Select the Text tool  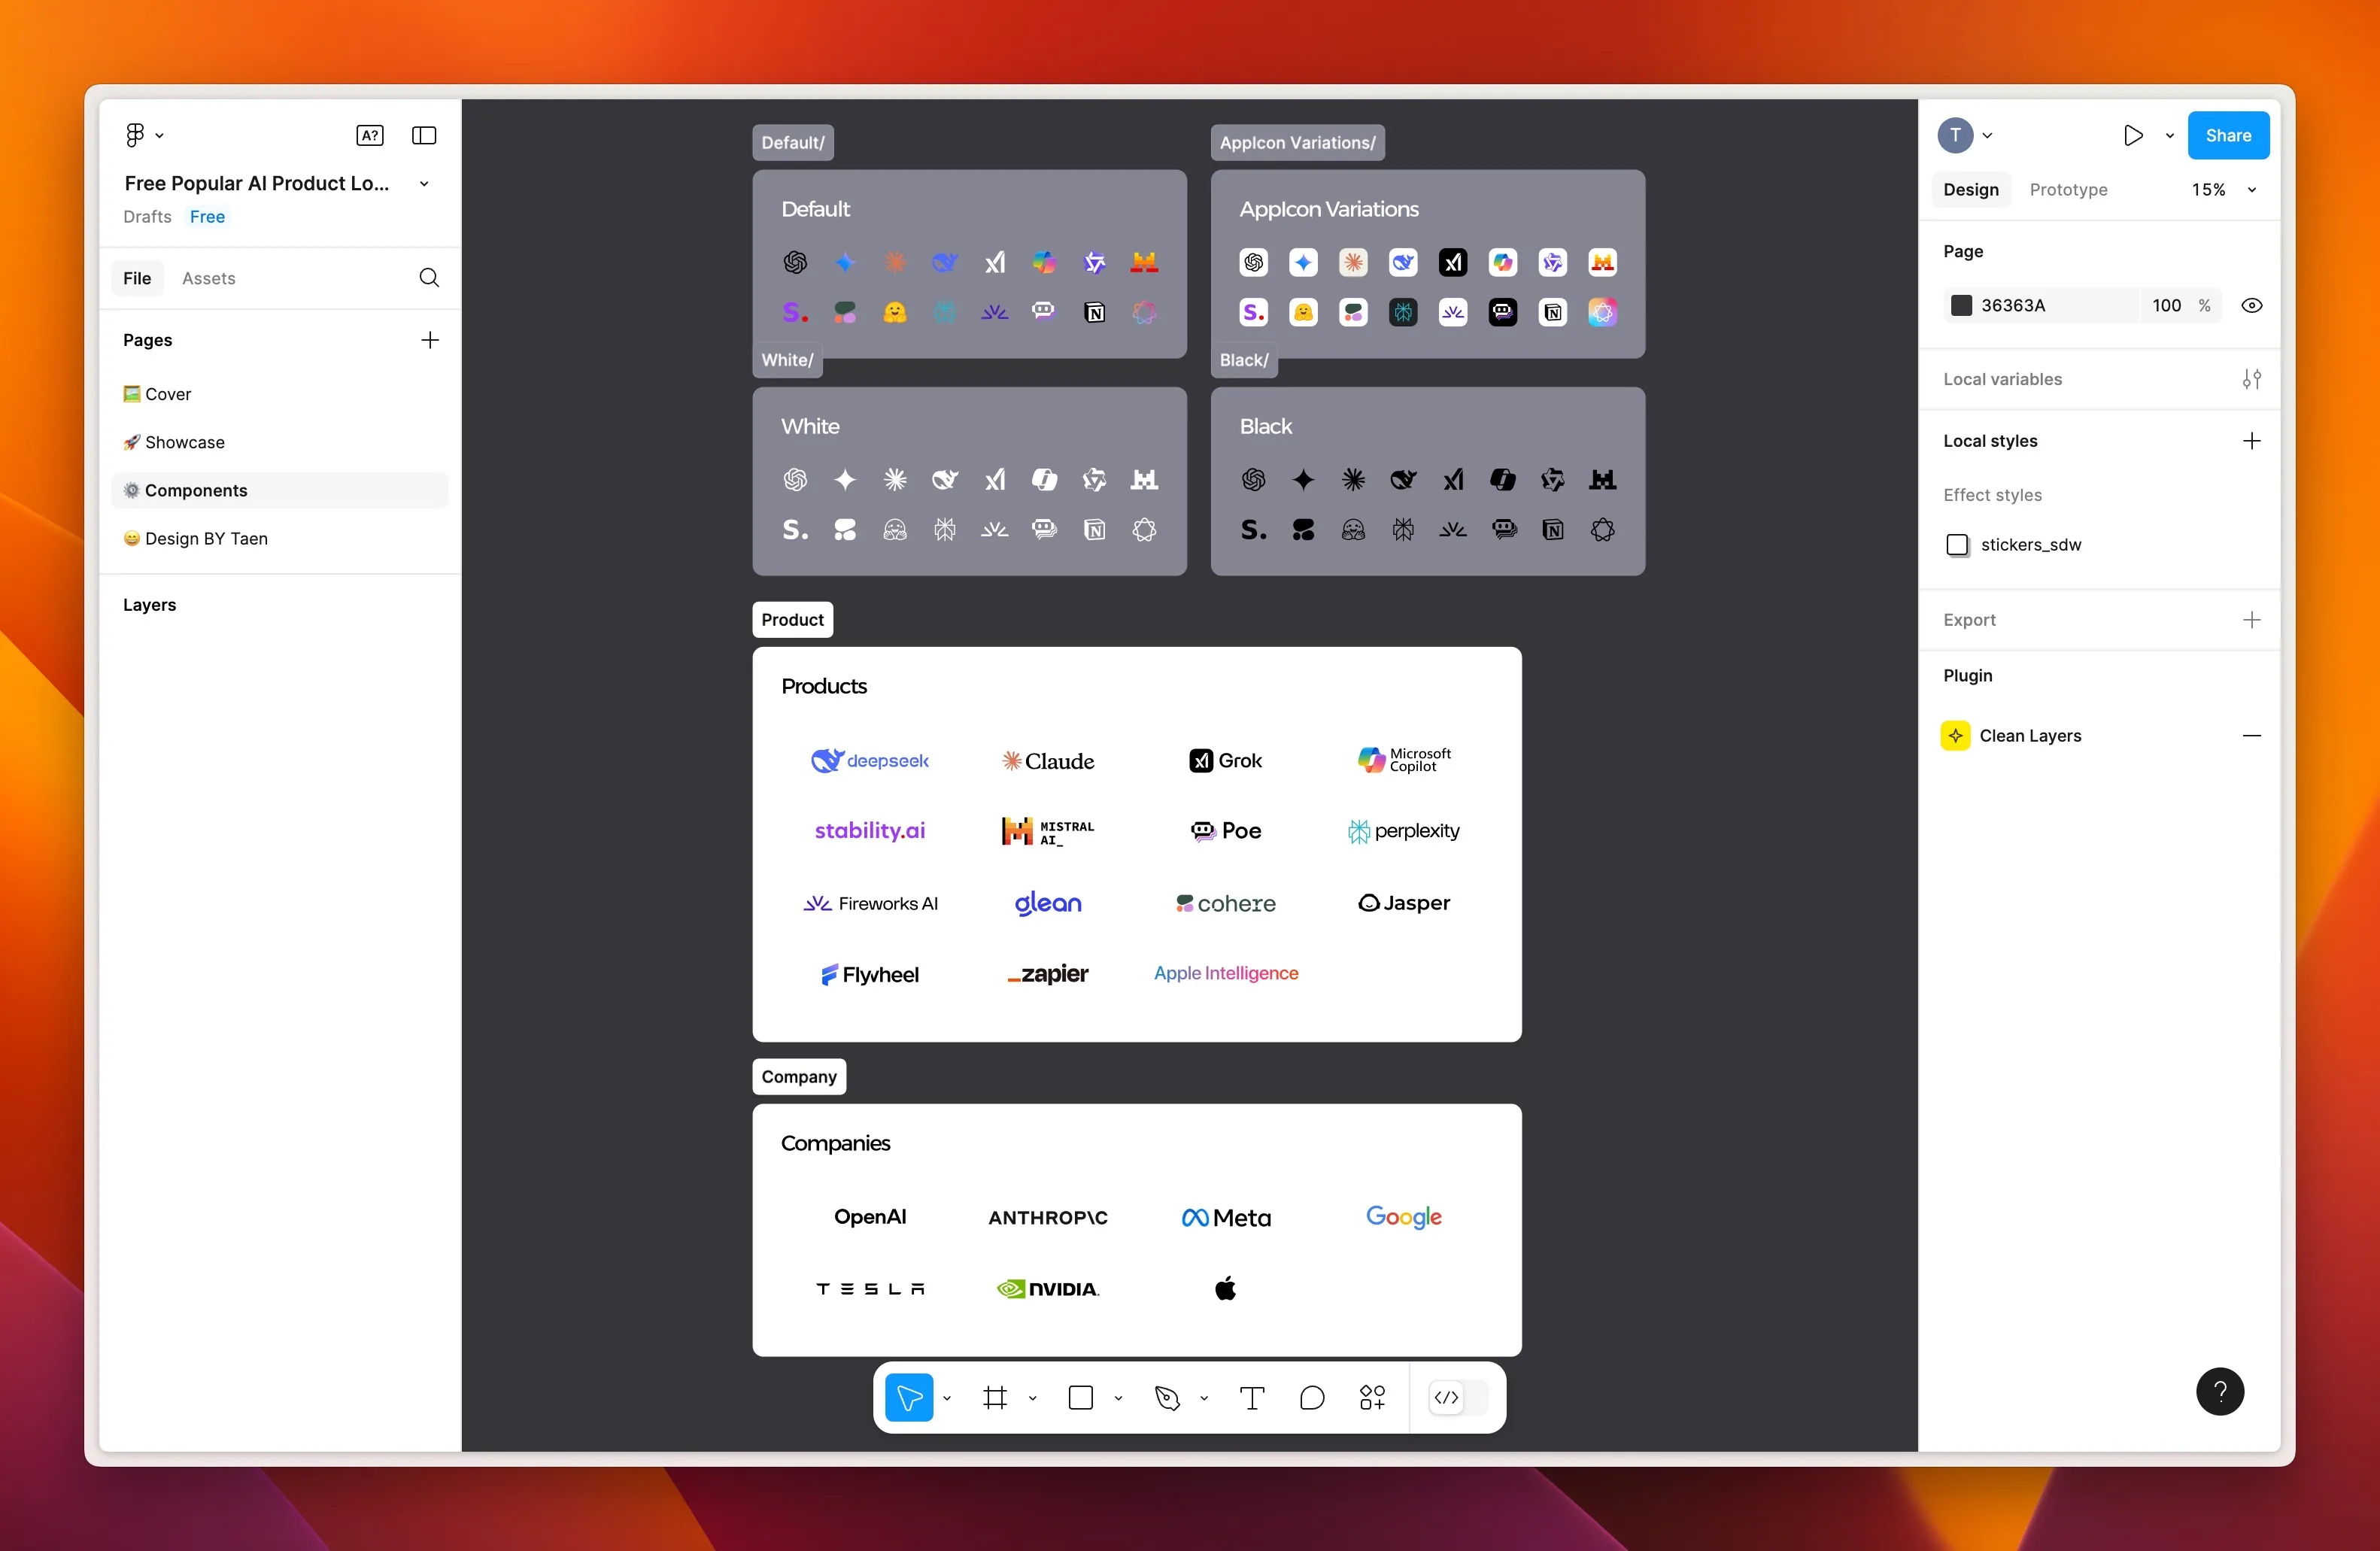1252,1397
